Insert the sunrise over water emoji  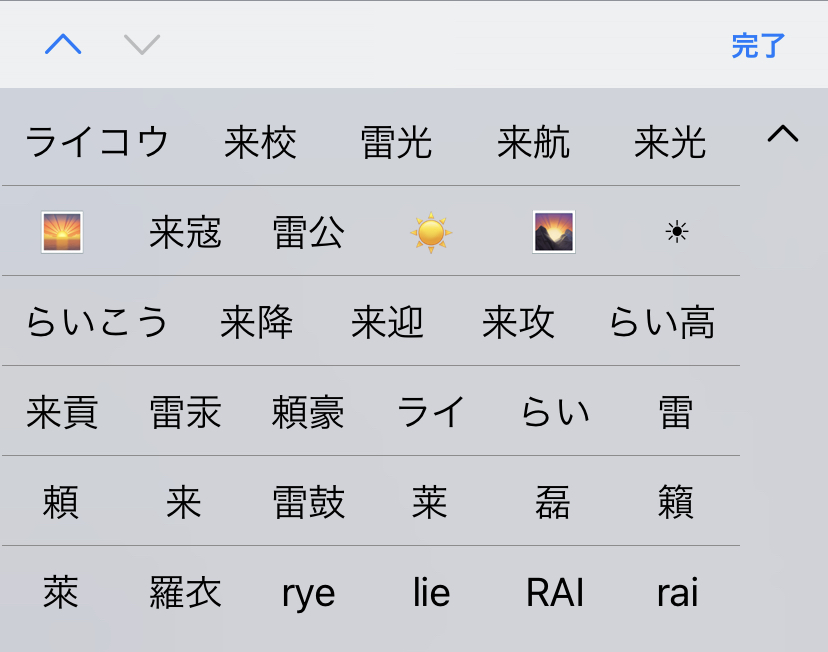(62, 233)
